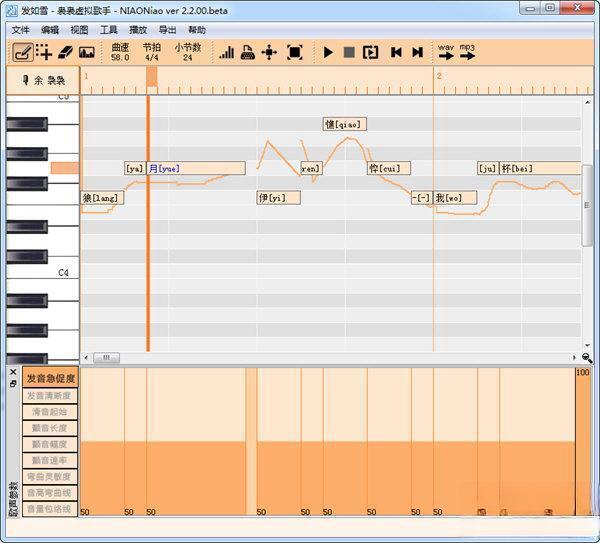The height and width of the screenshot is (543, 600).
Task: Select the 发音急促度 parameter tab
Action: 51,378
